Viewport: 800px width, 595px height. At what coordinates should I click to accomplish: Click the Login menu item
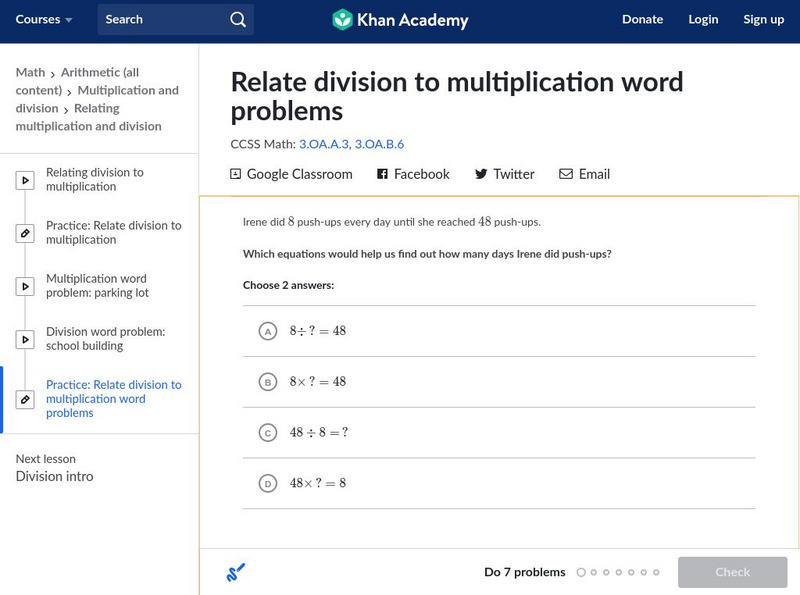[703, 19]
